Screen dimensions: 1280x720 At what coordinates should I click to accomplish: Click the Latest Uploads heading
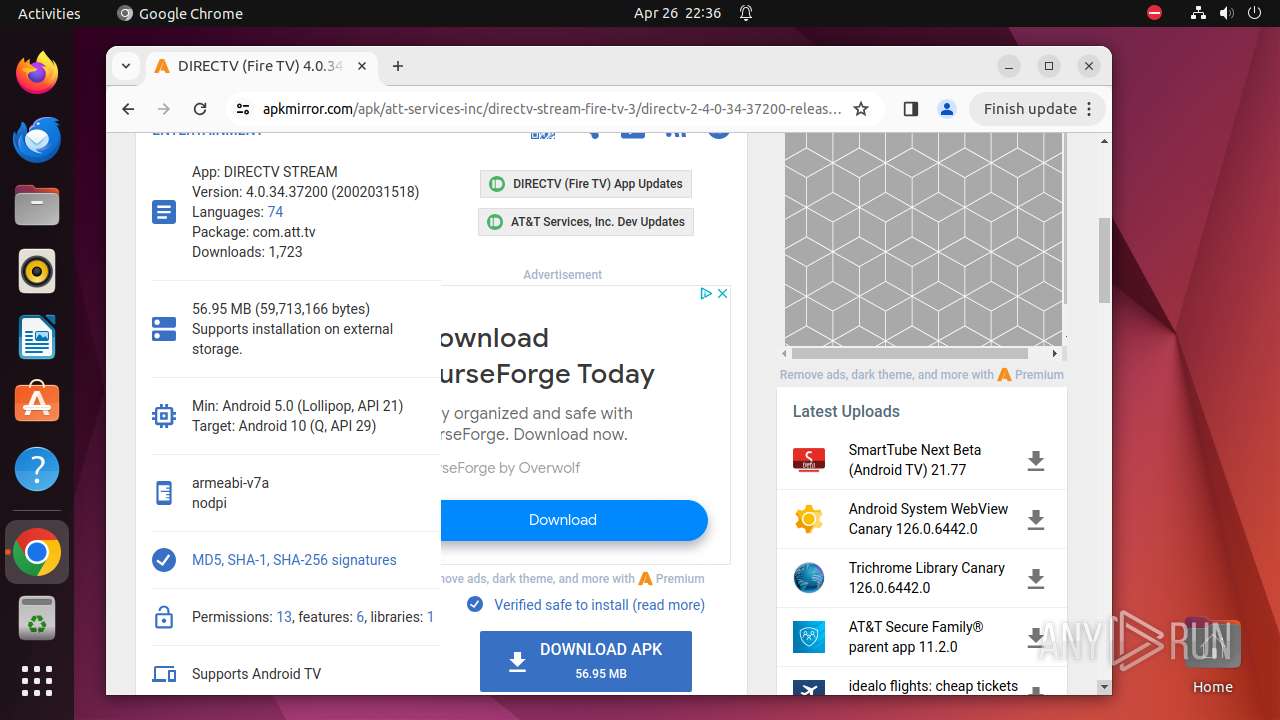click(x=846, y=411)
